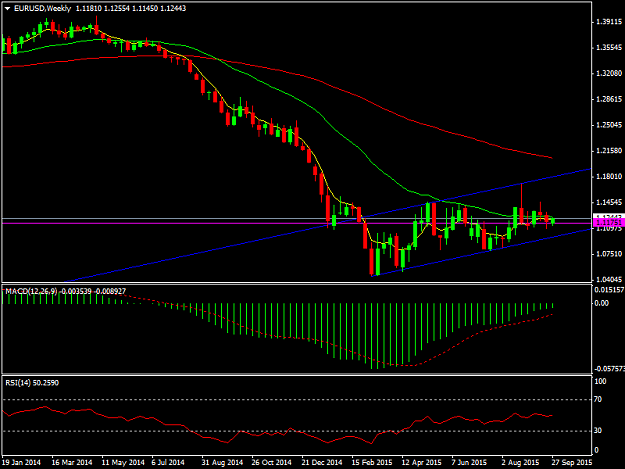Select the 26 Oct 2014 date label

[x=271, y=463]
